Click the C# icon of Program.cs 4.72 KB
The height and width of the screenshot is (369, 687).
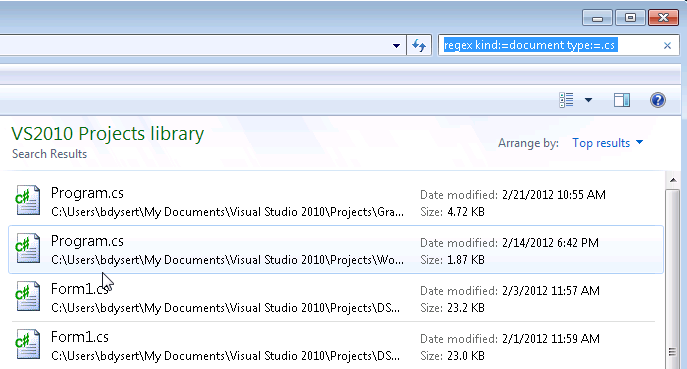click(28, 200)
